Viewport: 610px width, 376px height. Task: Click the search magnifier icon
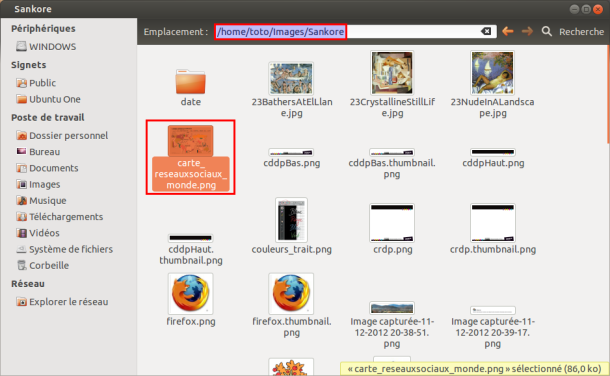pyautogui.click(x=547, y=31)
